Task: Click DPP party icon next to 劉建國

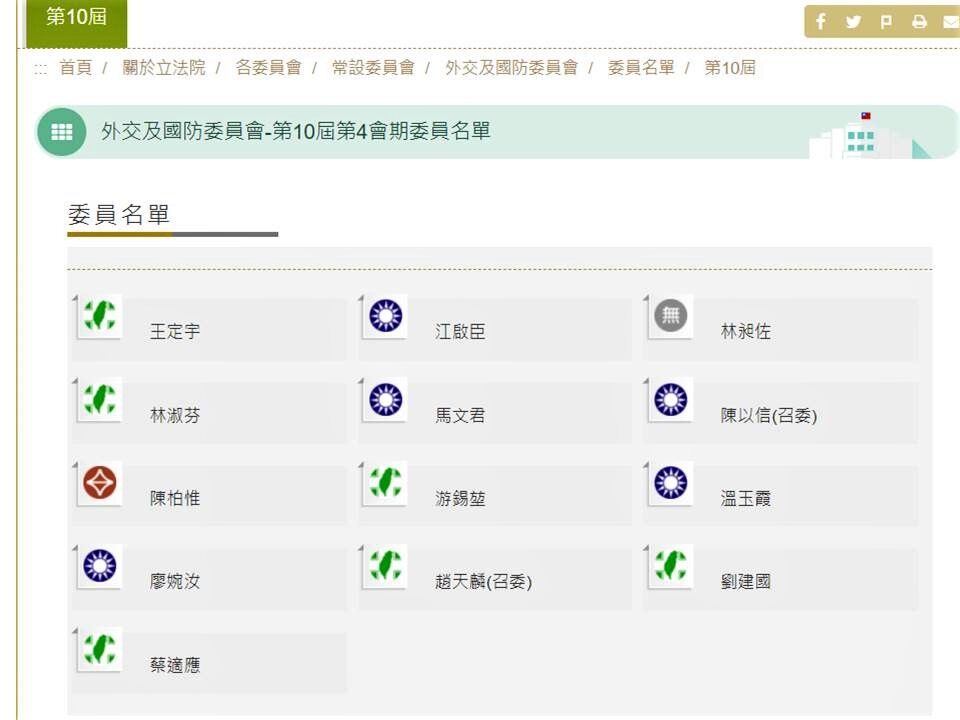Action: 670,566
